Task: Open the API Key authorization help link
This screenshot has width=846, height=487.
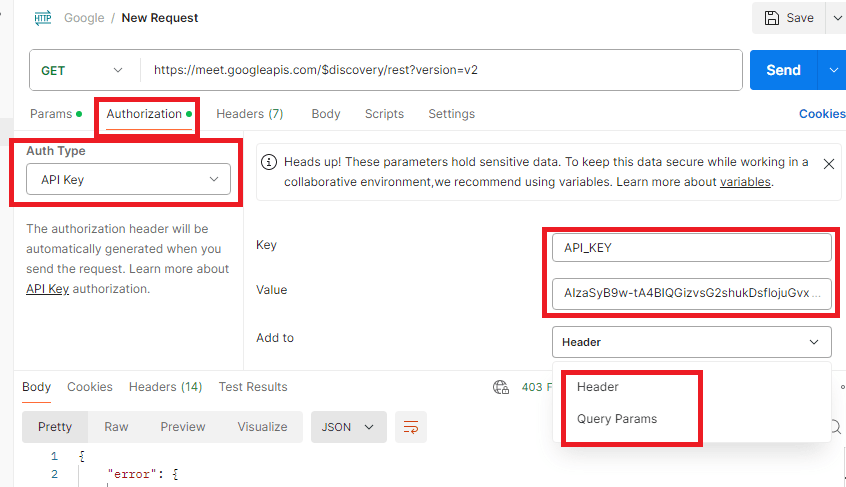Action: click(x=47, y=289)
